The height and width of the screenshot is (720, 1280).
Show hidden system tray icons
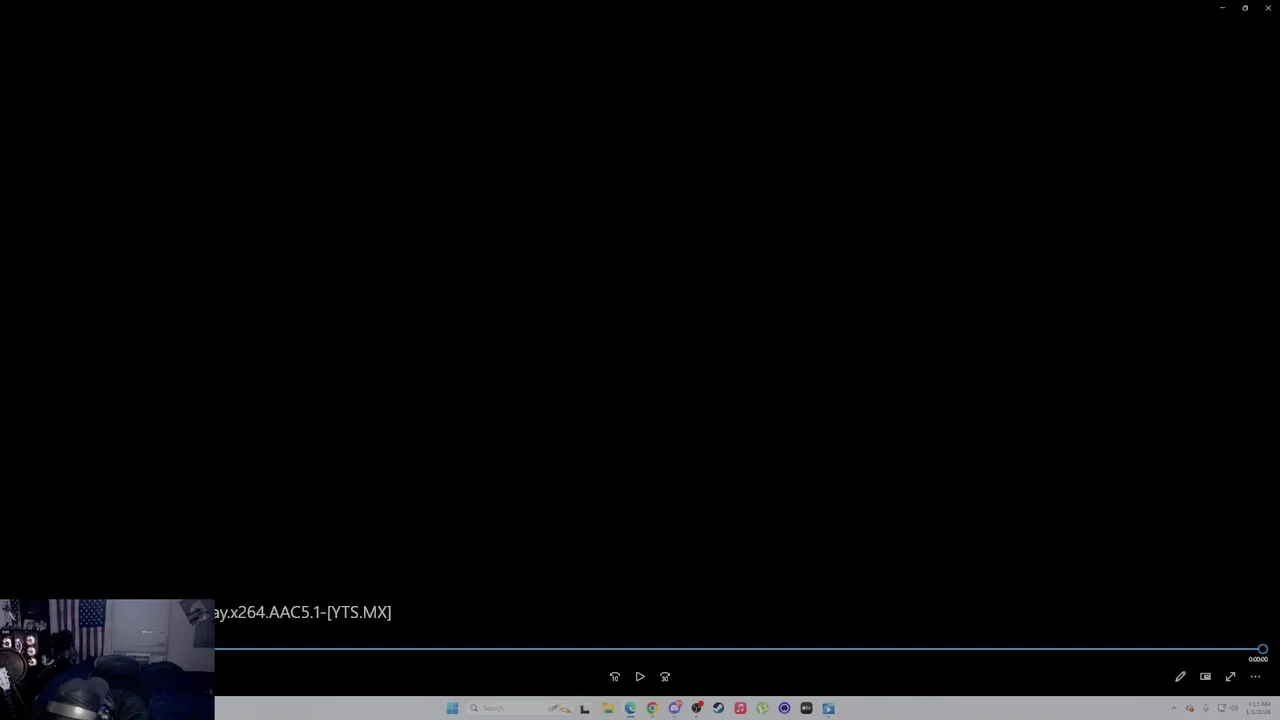tap(1174, 708)
